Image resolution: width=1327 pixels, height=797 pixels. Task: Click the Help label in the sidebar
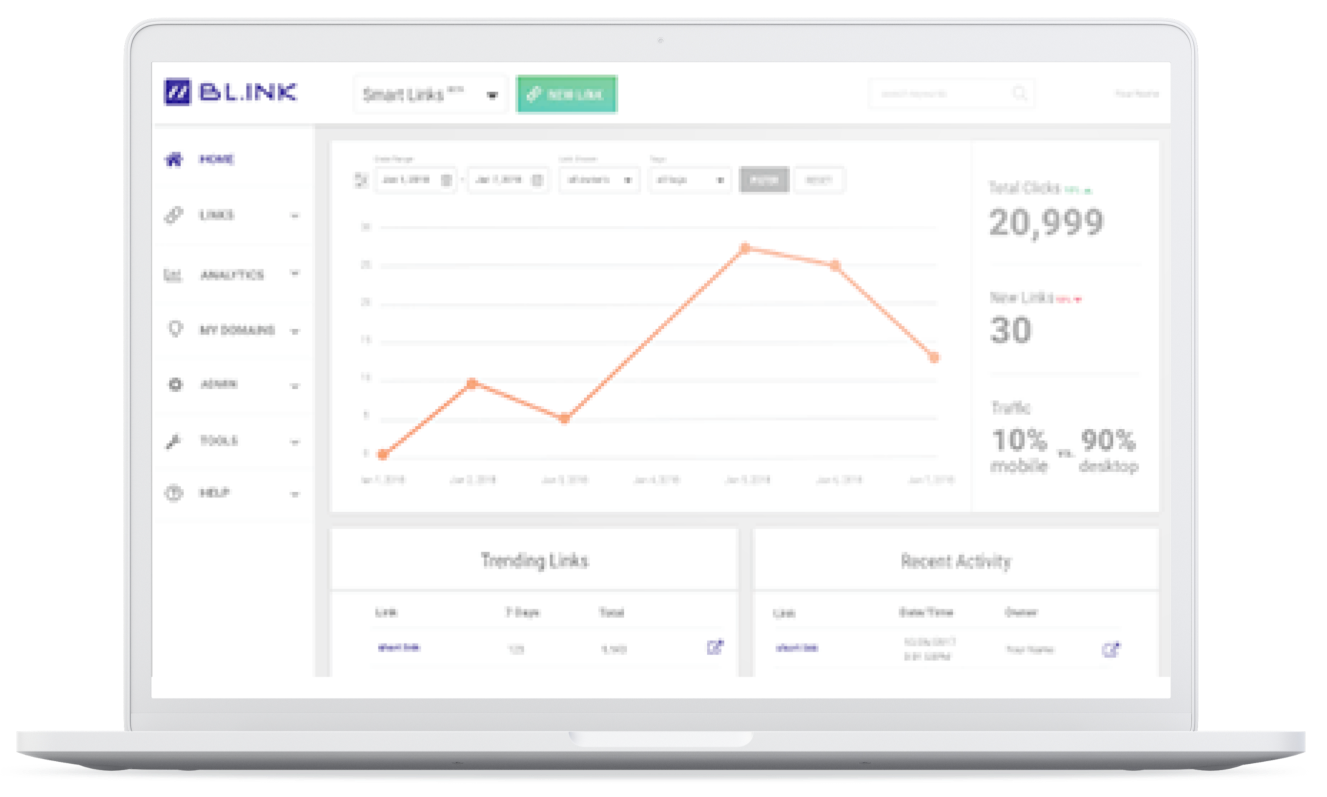214,493
